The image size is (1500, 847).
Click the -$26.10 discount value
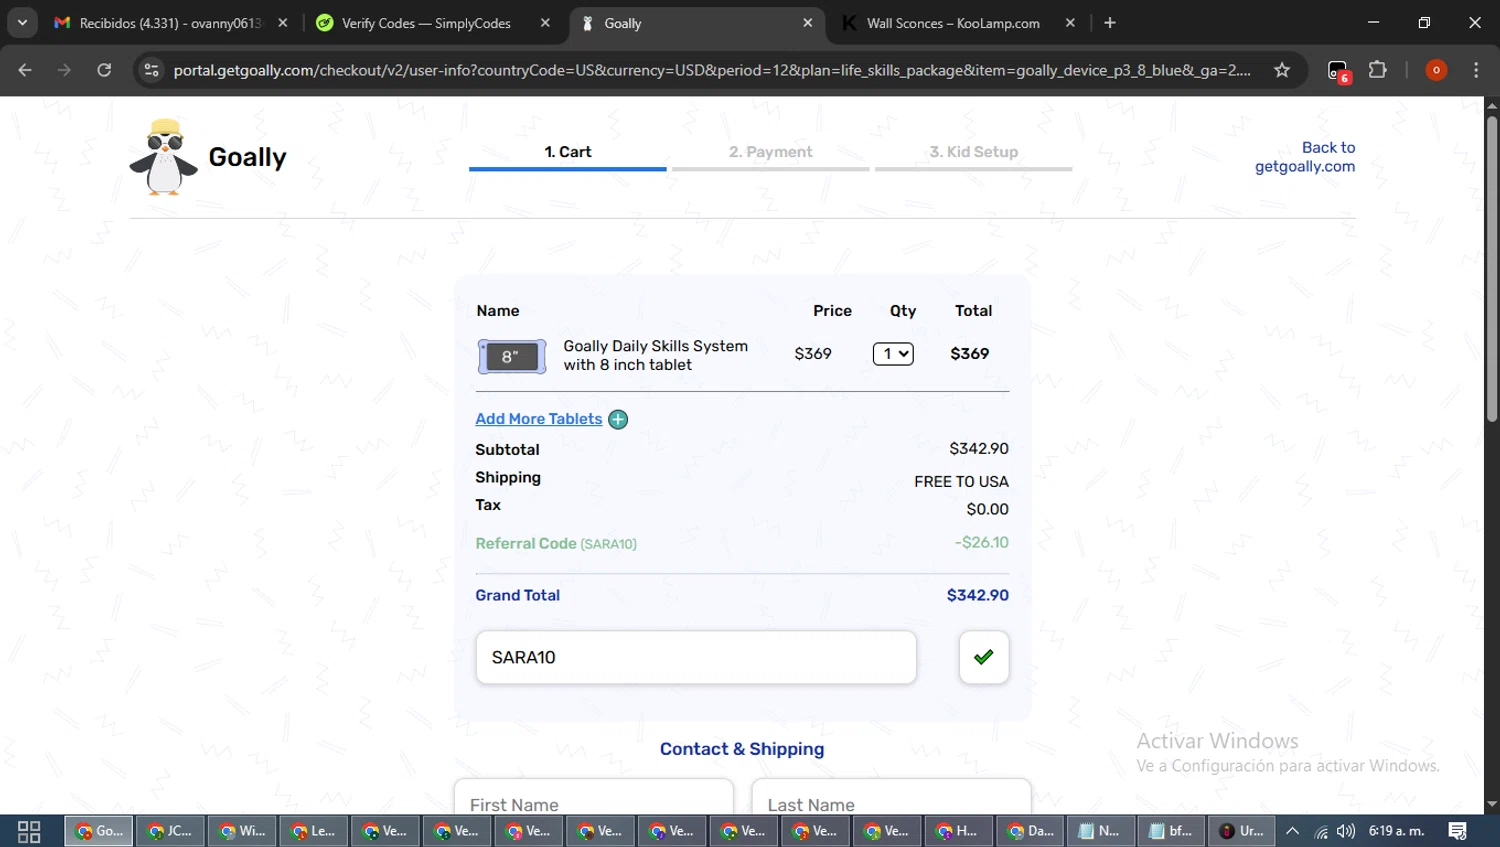pyautogui.click(x=981, y=542)
